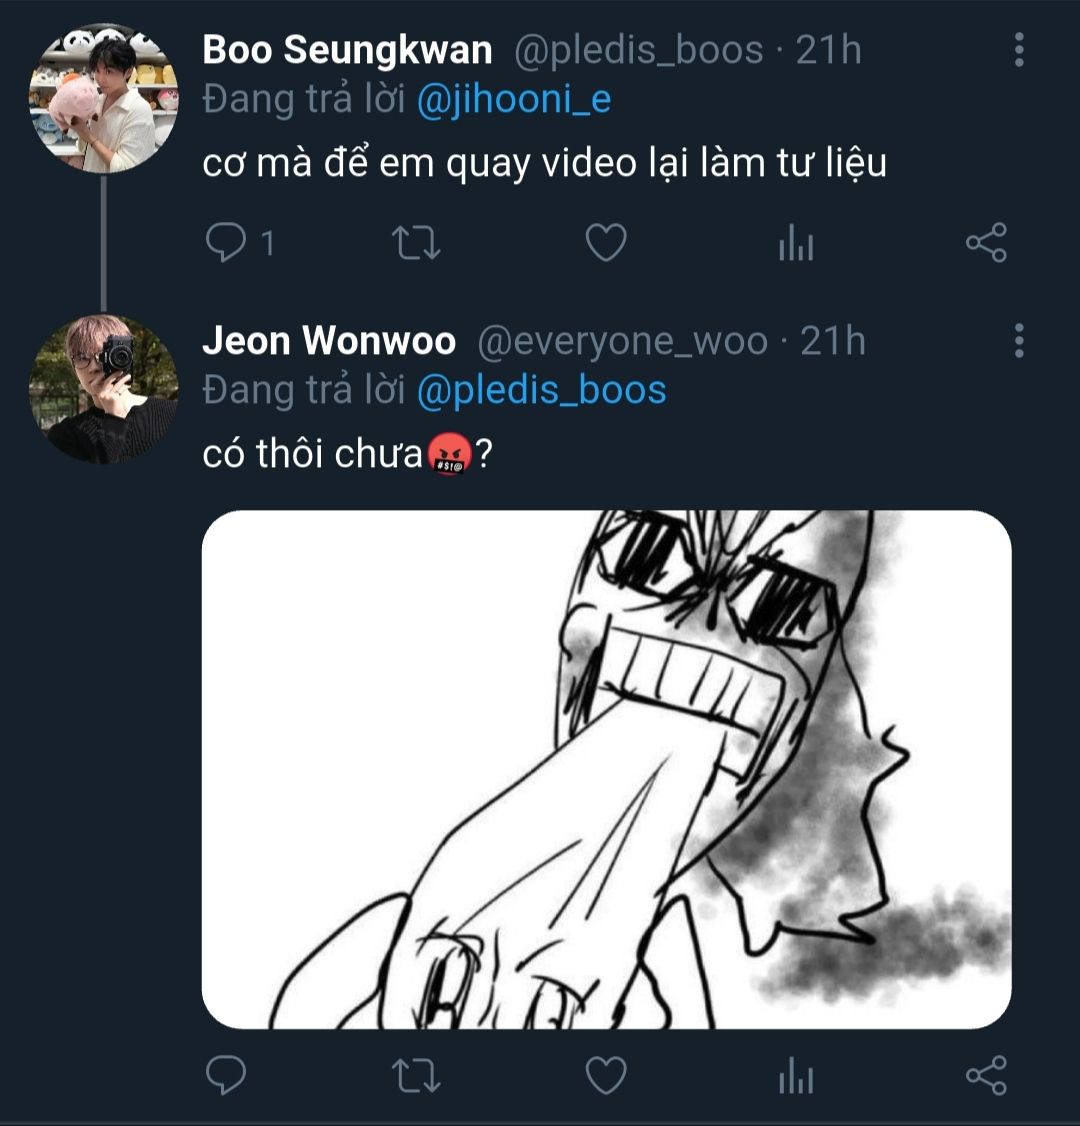The image size is (1080, 1126).
Task: Open more options for Jeon Wonwoo's tweet
Action: click(1018, 341)
